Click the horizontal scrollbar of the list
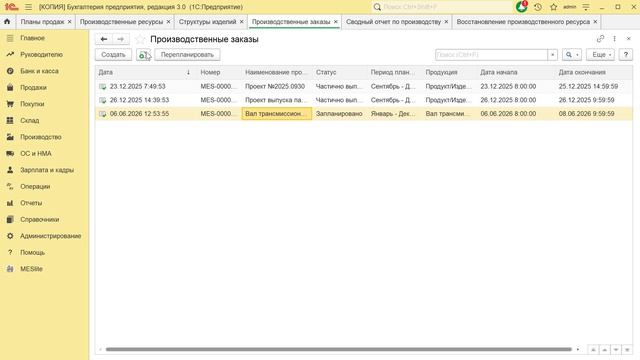 [x=338, y=349]
